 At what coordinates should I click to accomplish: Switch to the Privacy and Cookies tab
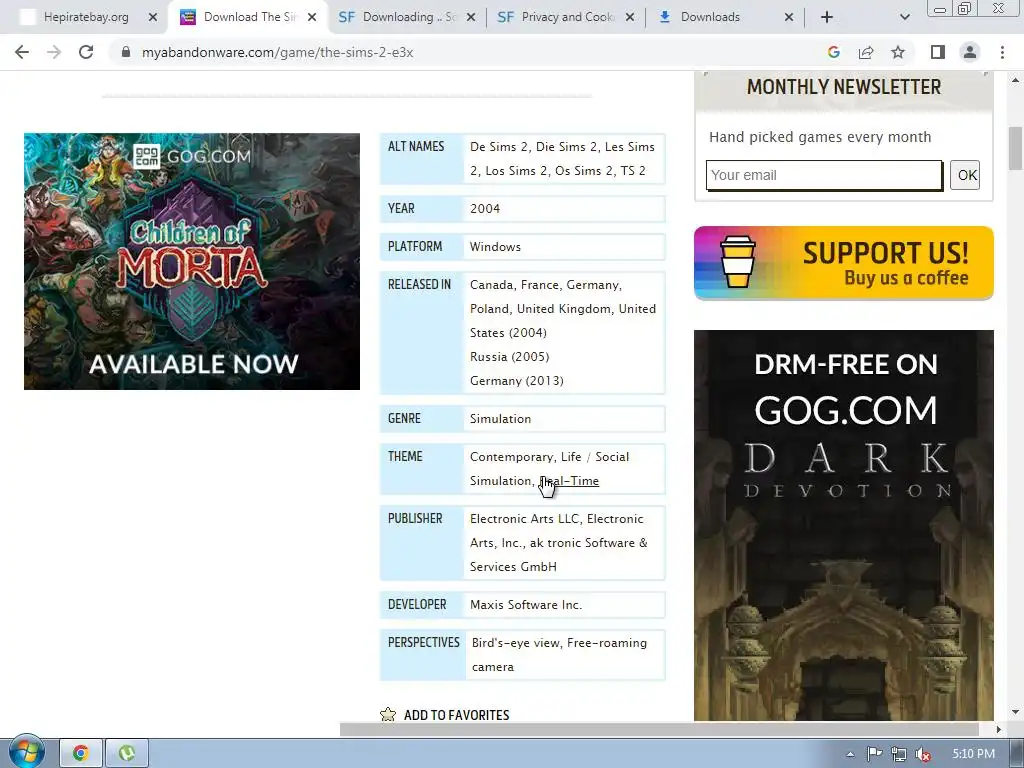point(558,17)
